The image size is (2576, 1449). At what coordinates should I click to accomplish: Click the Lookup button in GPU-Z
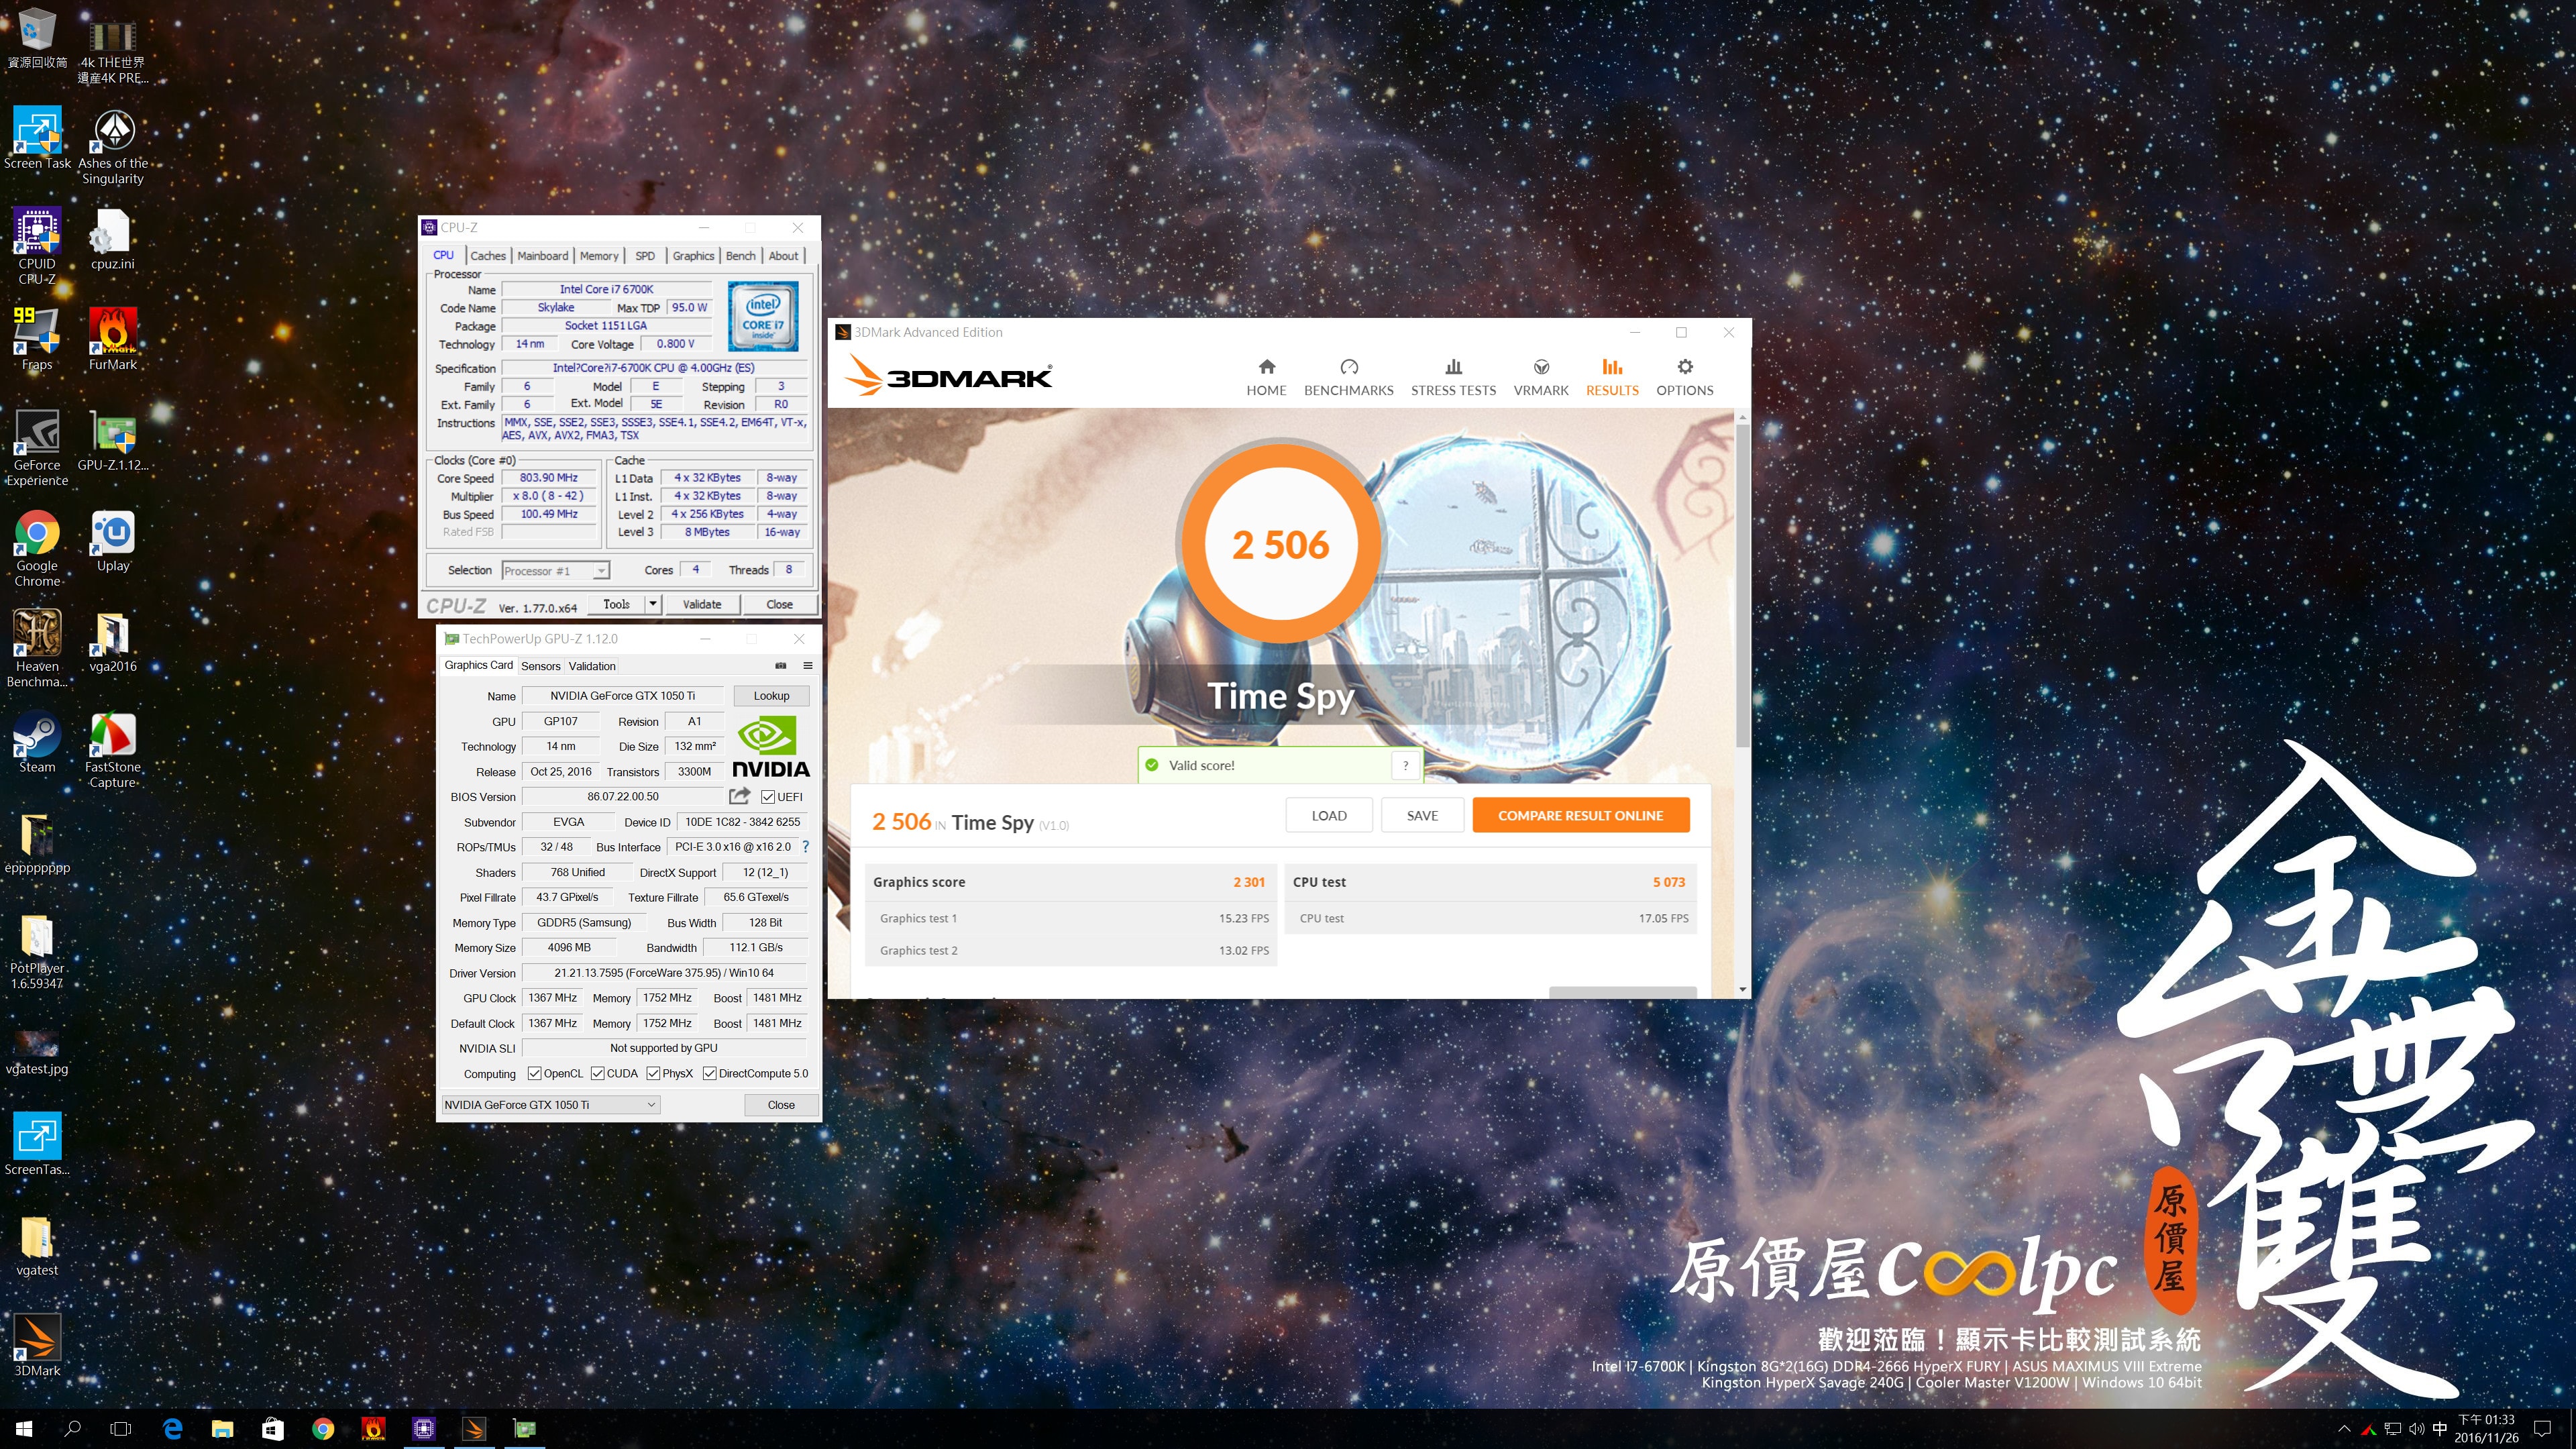(771, 696)
